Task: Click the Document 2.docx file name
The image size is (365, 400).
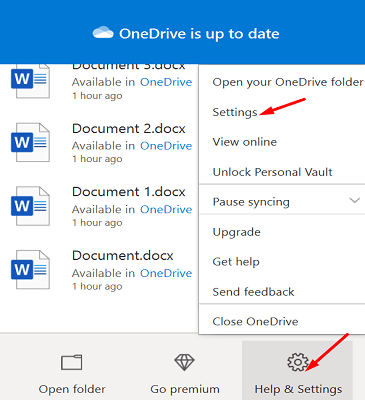Action: [129, 129]
